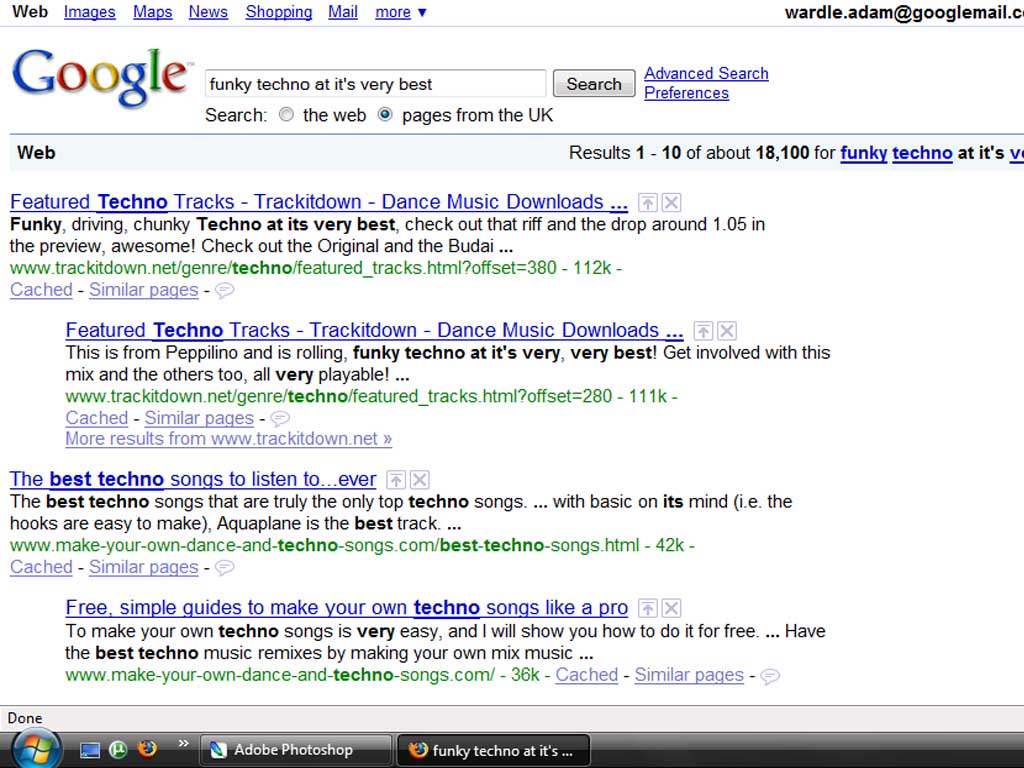Click comment bubble under first Trackitdown result
This screenshot has width=1024, height=768.
225,290
